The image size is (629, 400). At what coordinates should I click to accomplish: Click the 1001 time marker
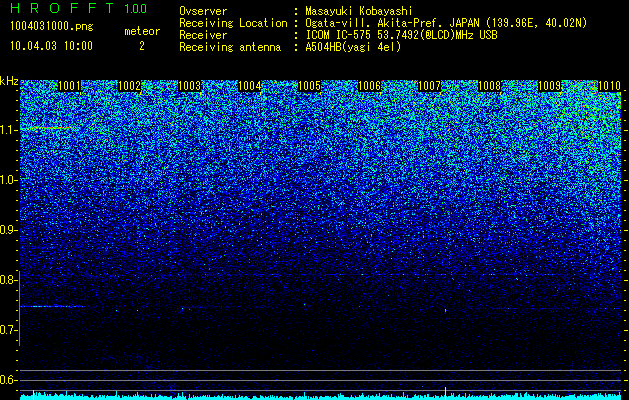[69, 86]
